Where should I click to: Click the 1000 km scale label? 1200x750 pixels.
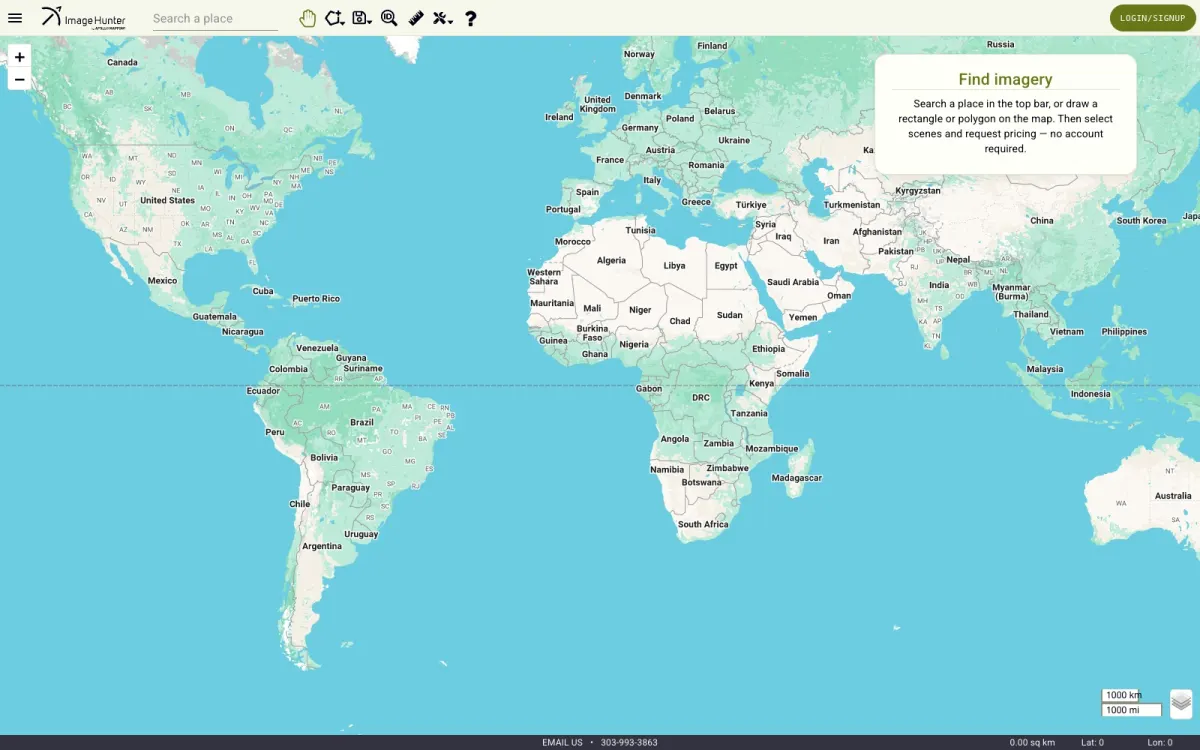click(1122, 695)
